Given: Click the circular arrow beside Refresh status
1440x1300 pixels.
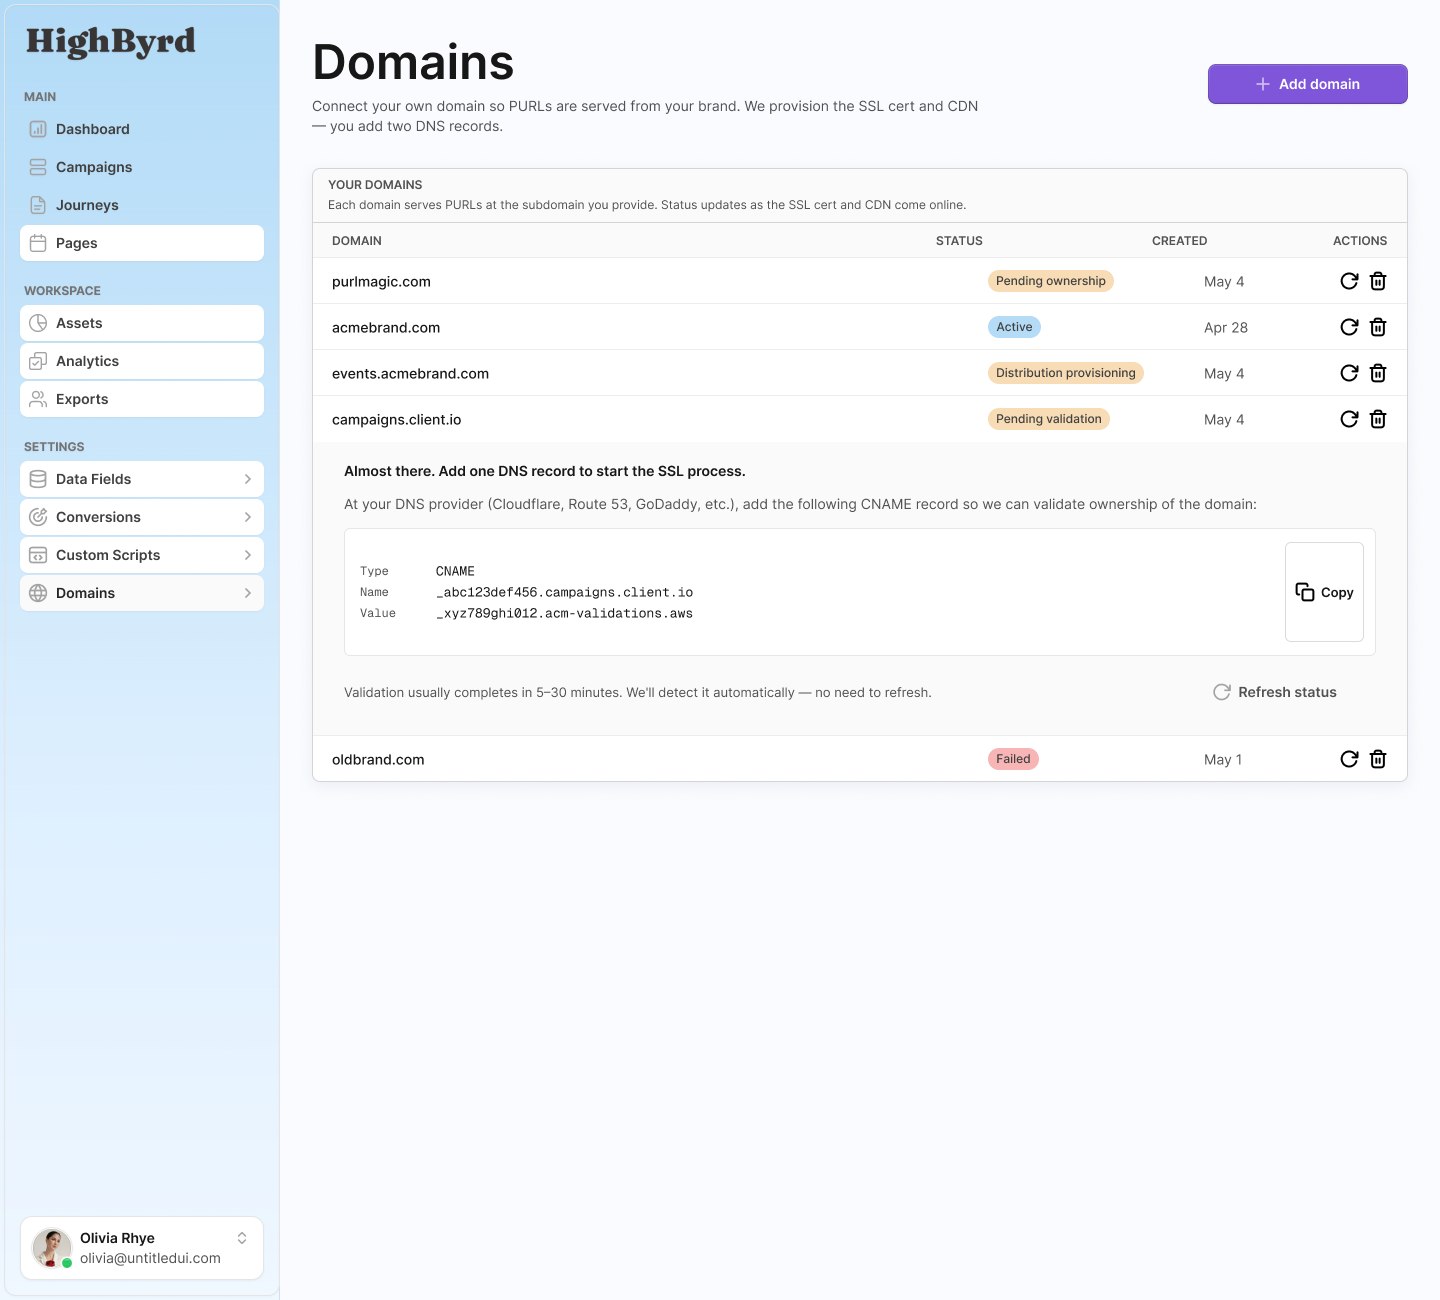Looking at the screenshot, I should click(1222, 692).
